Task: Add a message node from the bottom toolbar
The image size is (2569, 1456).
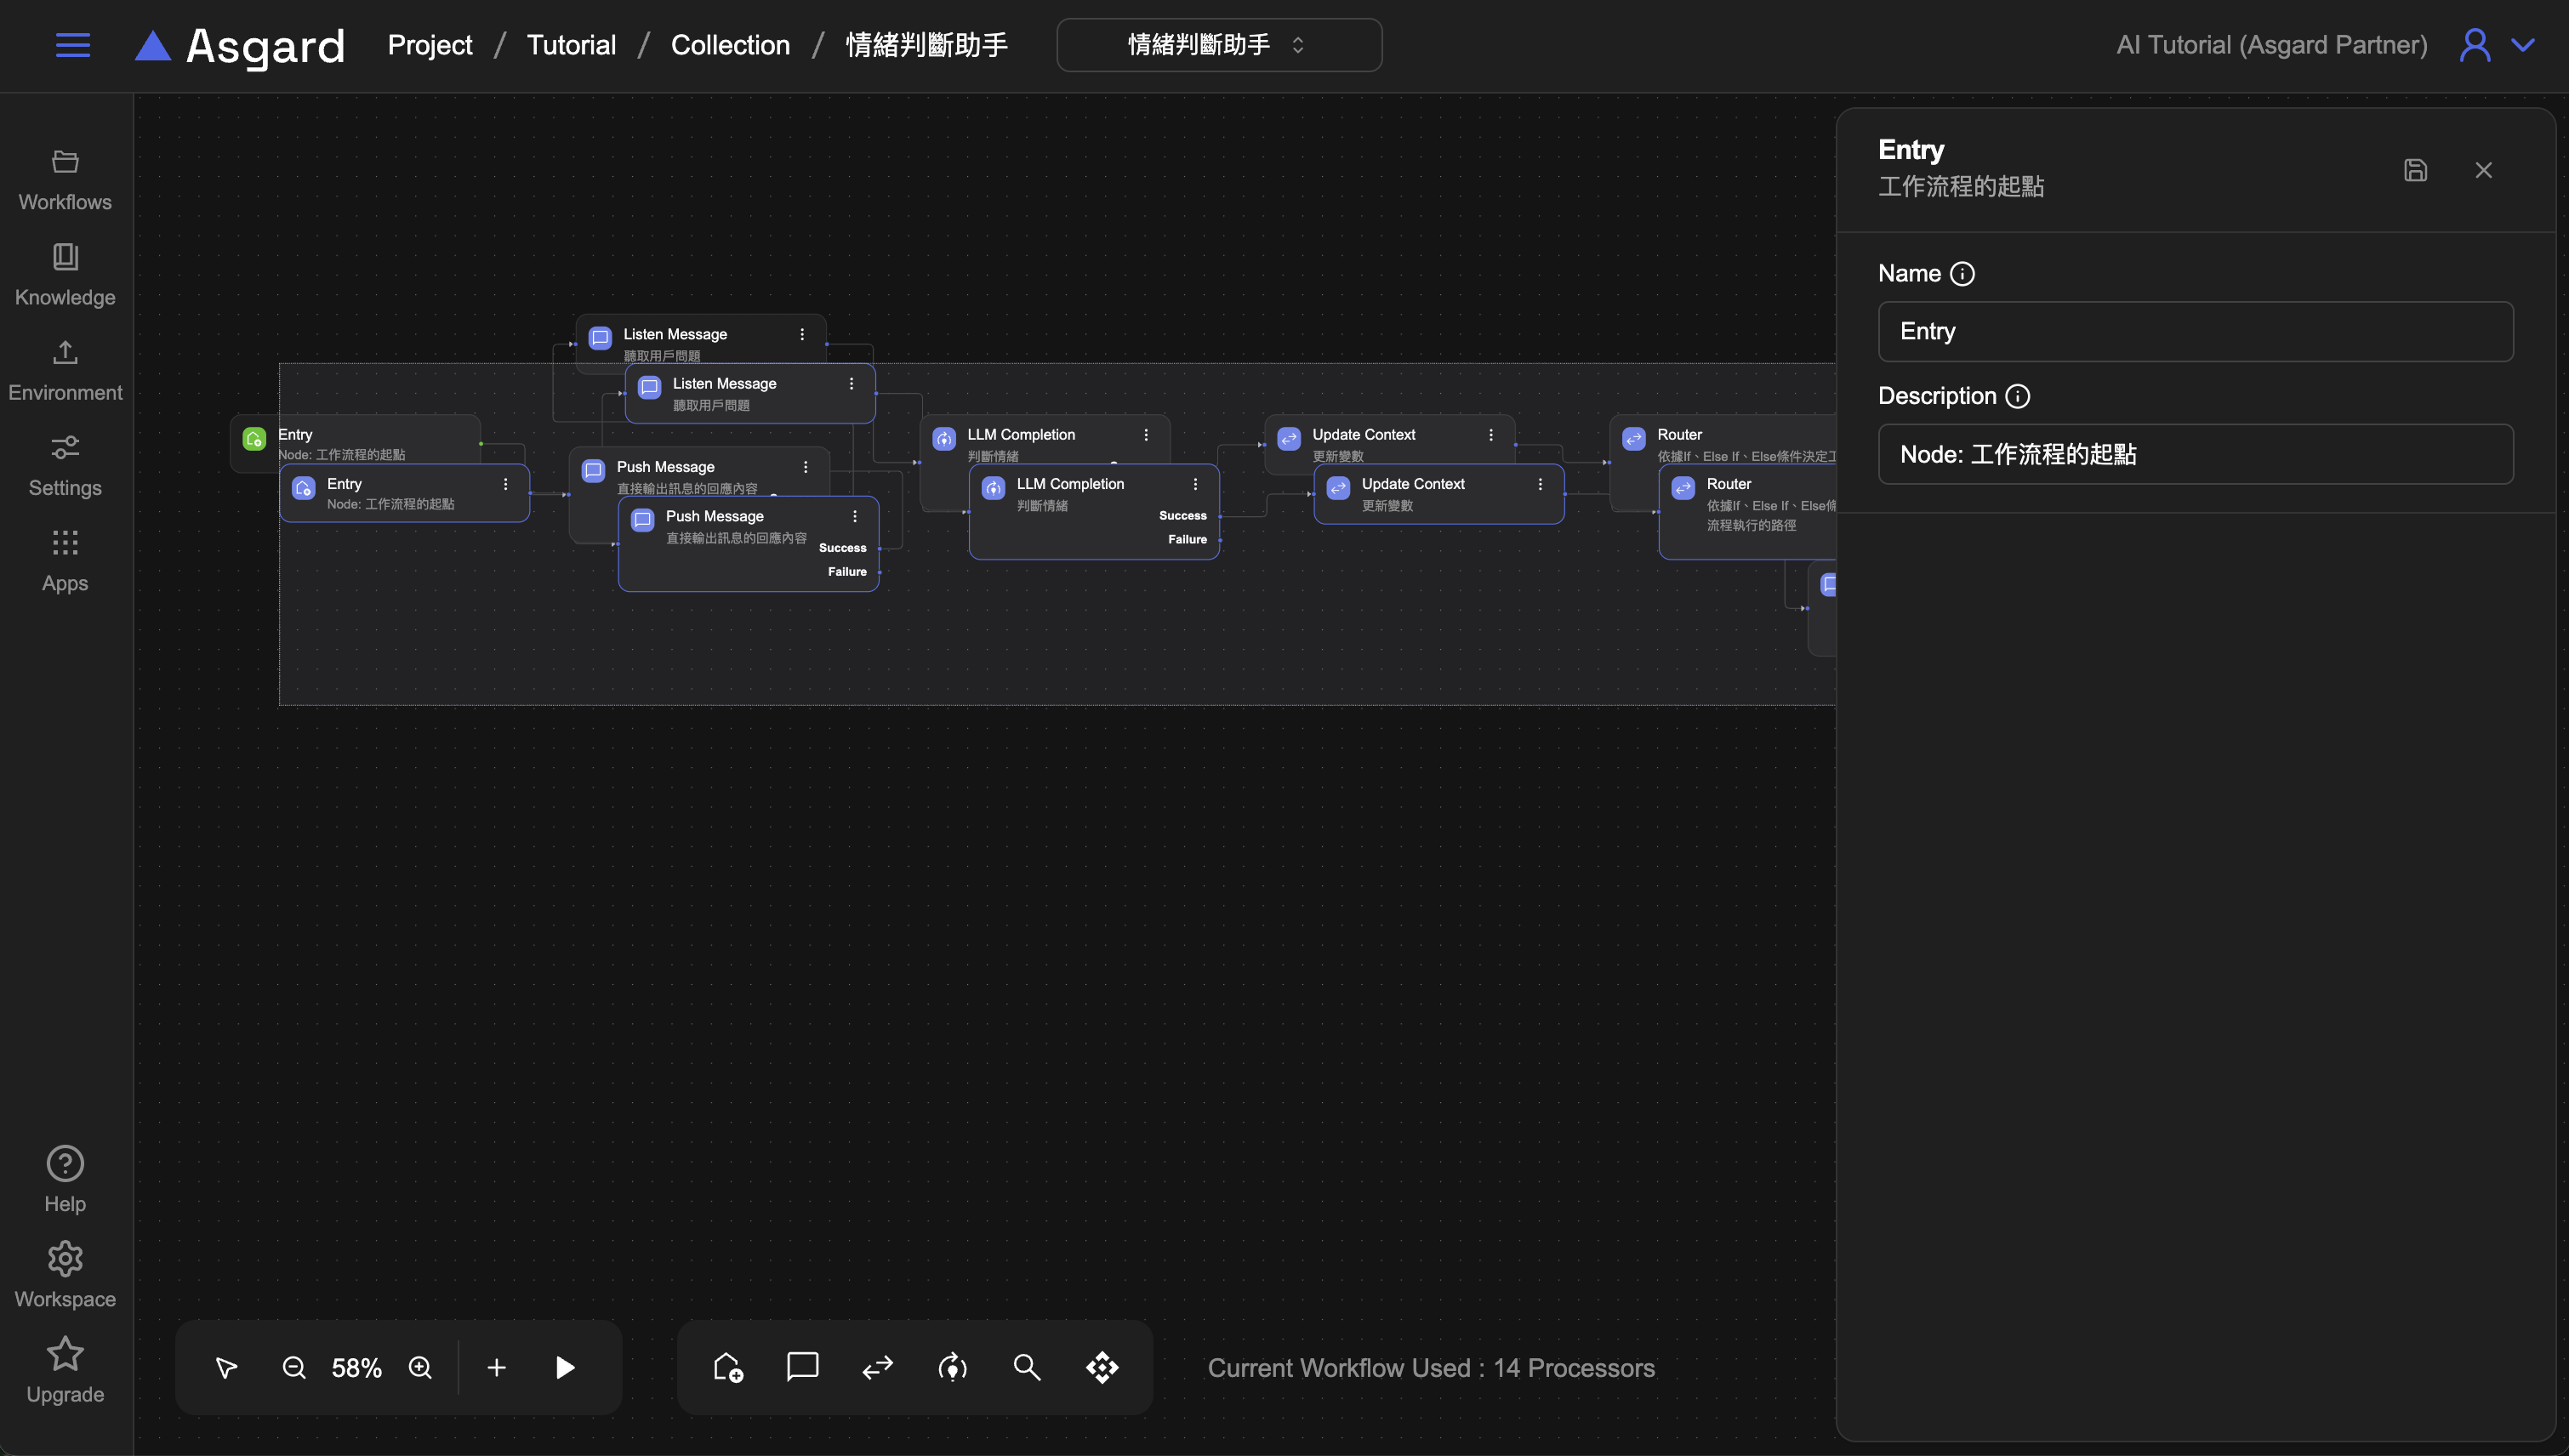Action: coord(802,1367)
